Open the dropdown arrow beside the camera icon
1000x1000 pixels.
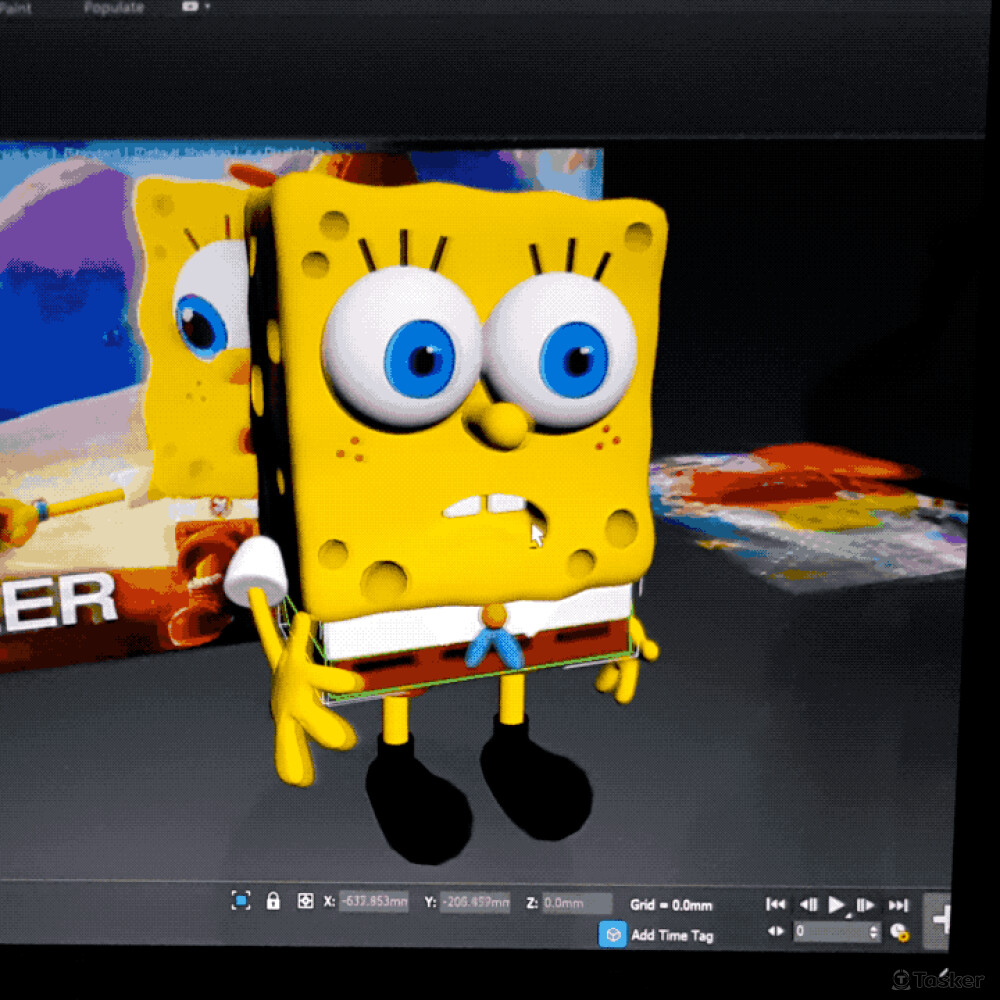(x=207, y=7)
